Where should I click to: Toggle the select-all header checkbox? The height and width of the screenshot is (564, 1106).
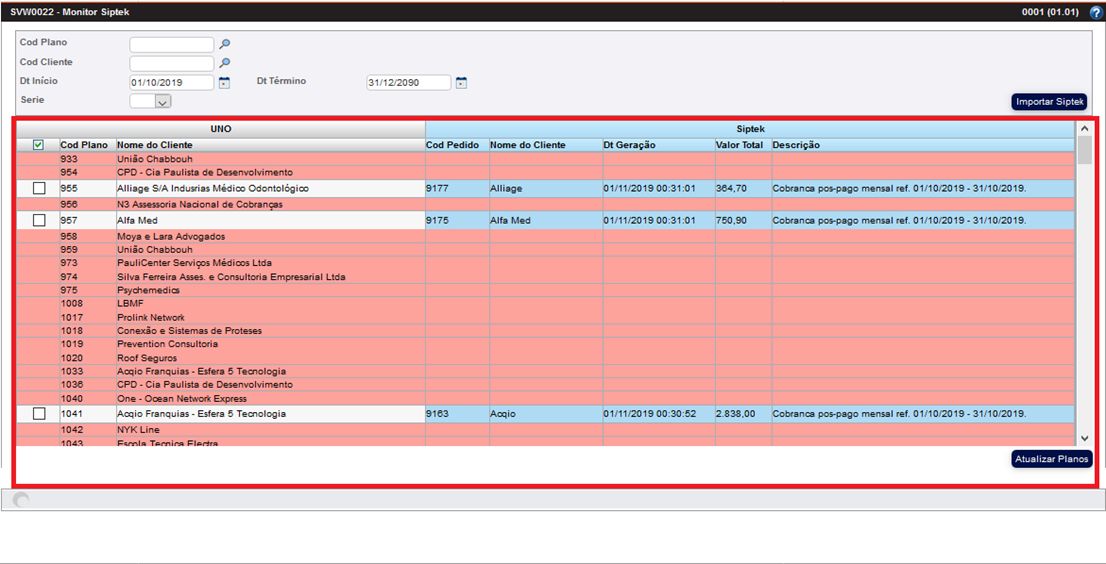coord(39,145)
